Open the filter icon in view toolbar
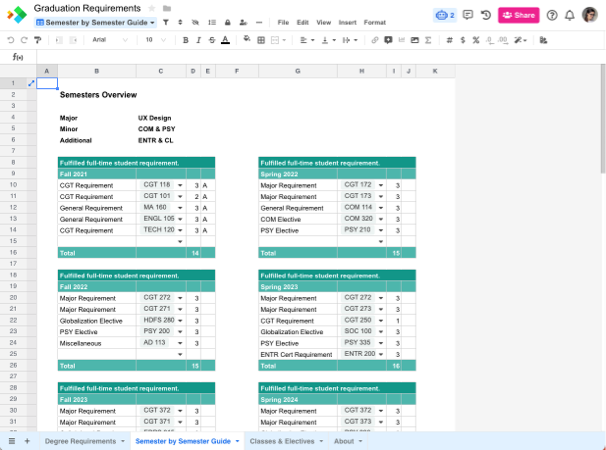The width and height of the screenshot is (606, 450). point(165,22)
